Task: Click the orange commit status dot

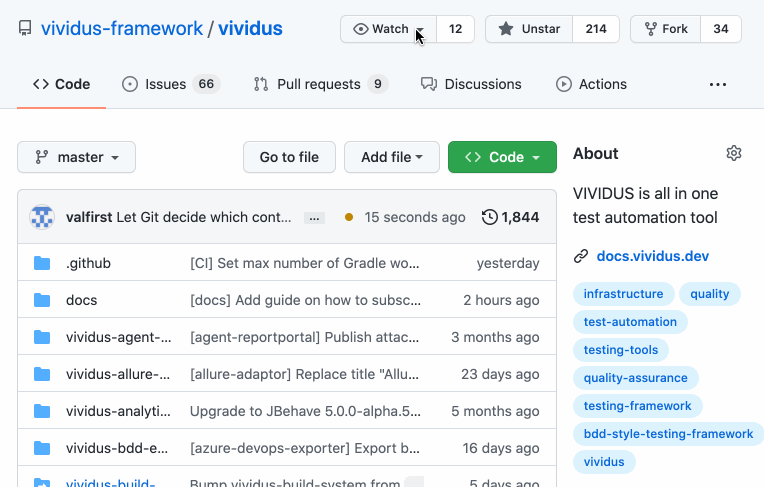Action: tap(348, 217)
